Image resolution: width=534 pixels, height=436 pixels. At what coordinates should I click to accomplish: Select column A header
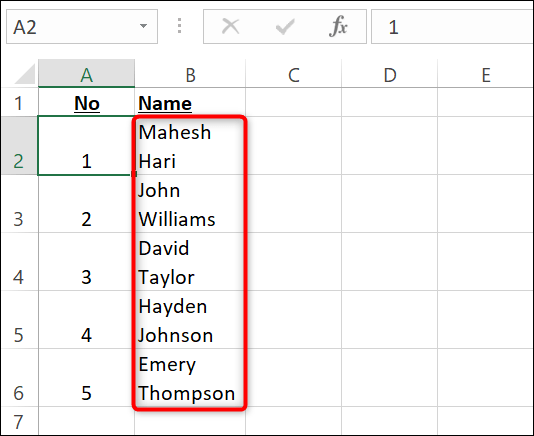[x=87, y=74]
